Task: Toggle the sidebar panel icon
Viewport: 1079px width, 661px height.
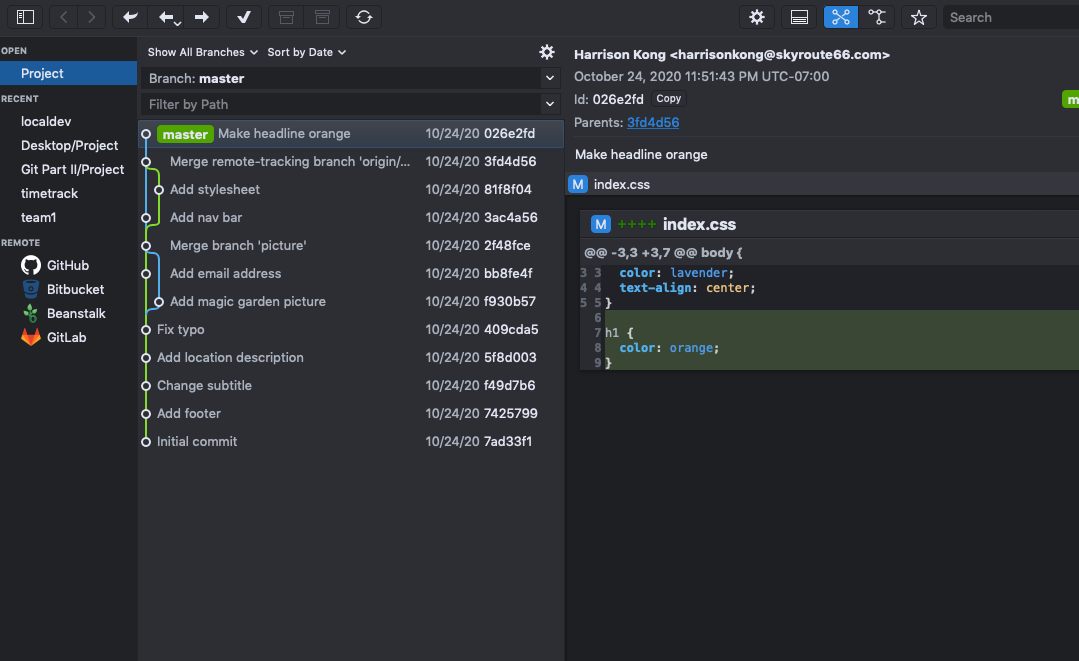Action: coord(25,17)
